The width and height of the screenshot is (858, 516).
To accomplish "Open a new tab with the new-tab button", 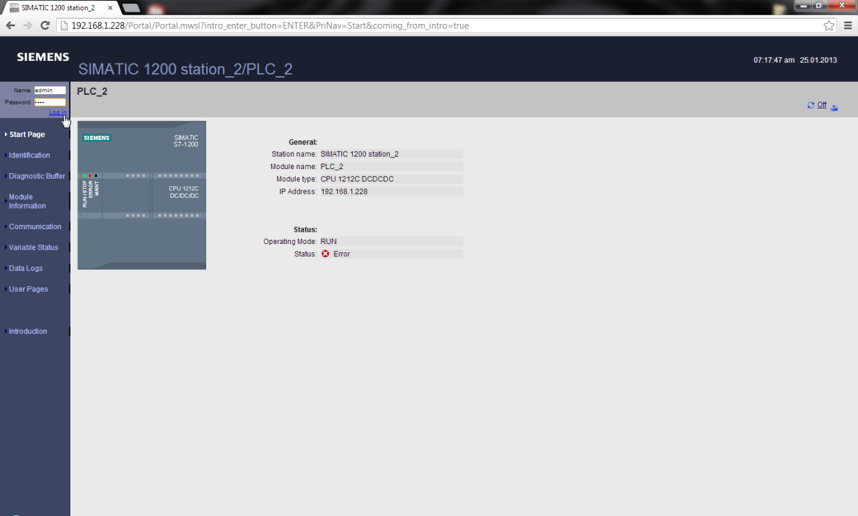I will coord(130,8).
